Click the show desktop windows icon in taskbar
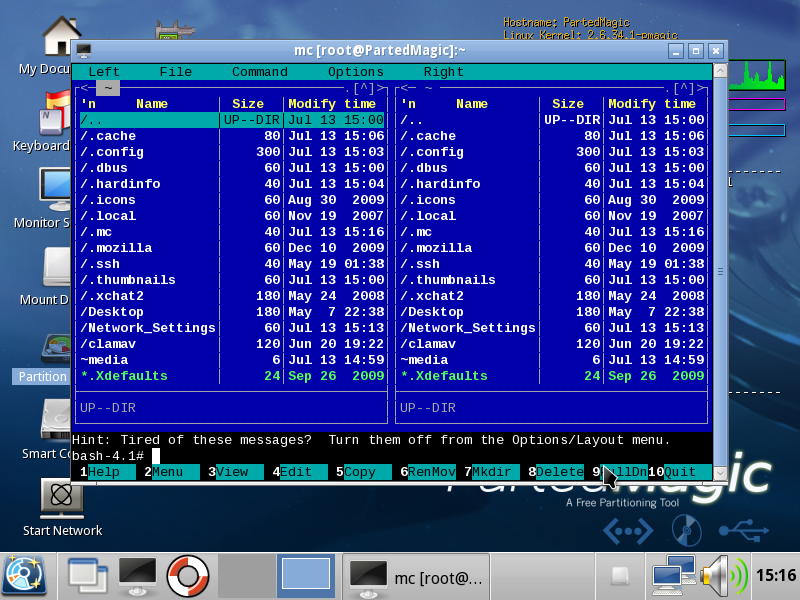Viewport: 800px width, 600px height. [87, 575]
